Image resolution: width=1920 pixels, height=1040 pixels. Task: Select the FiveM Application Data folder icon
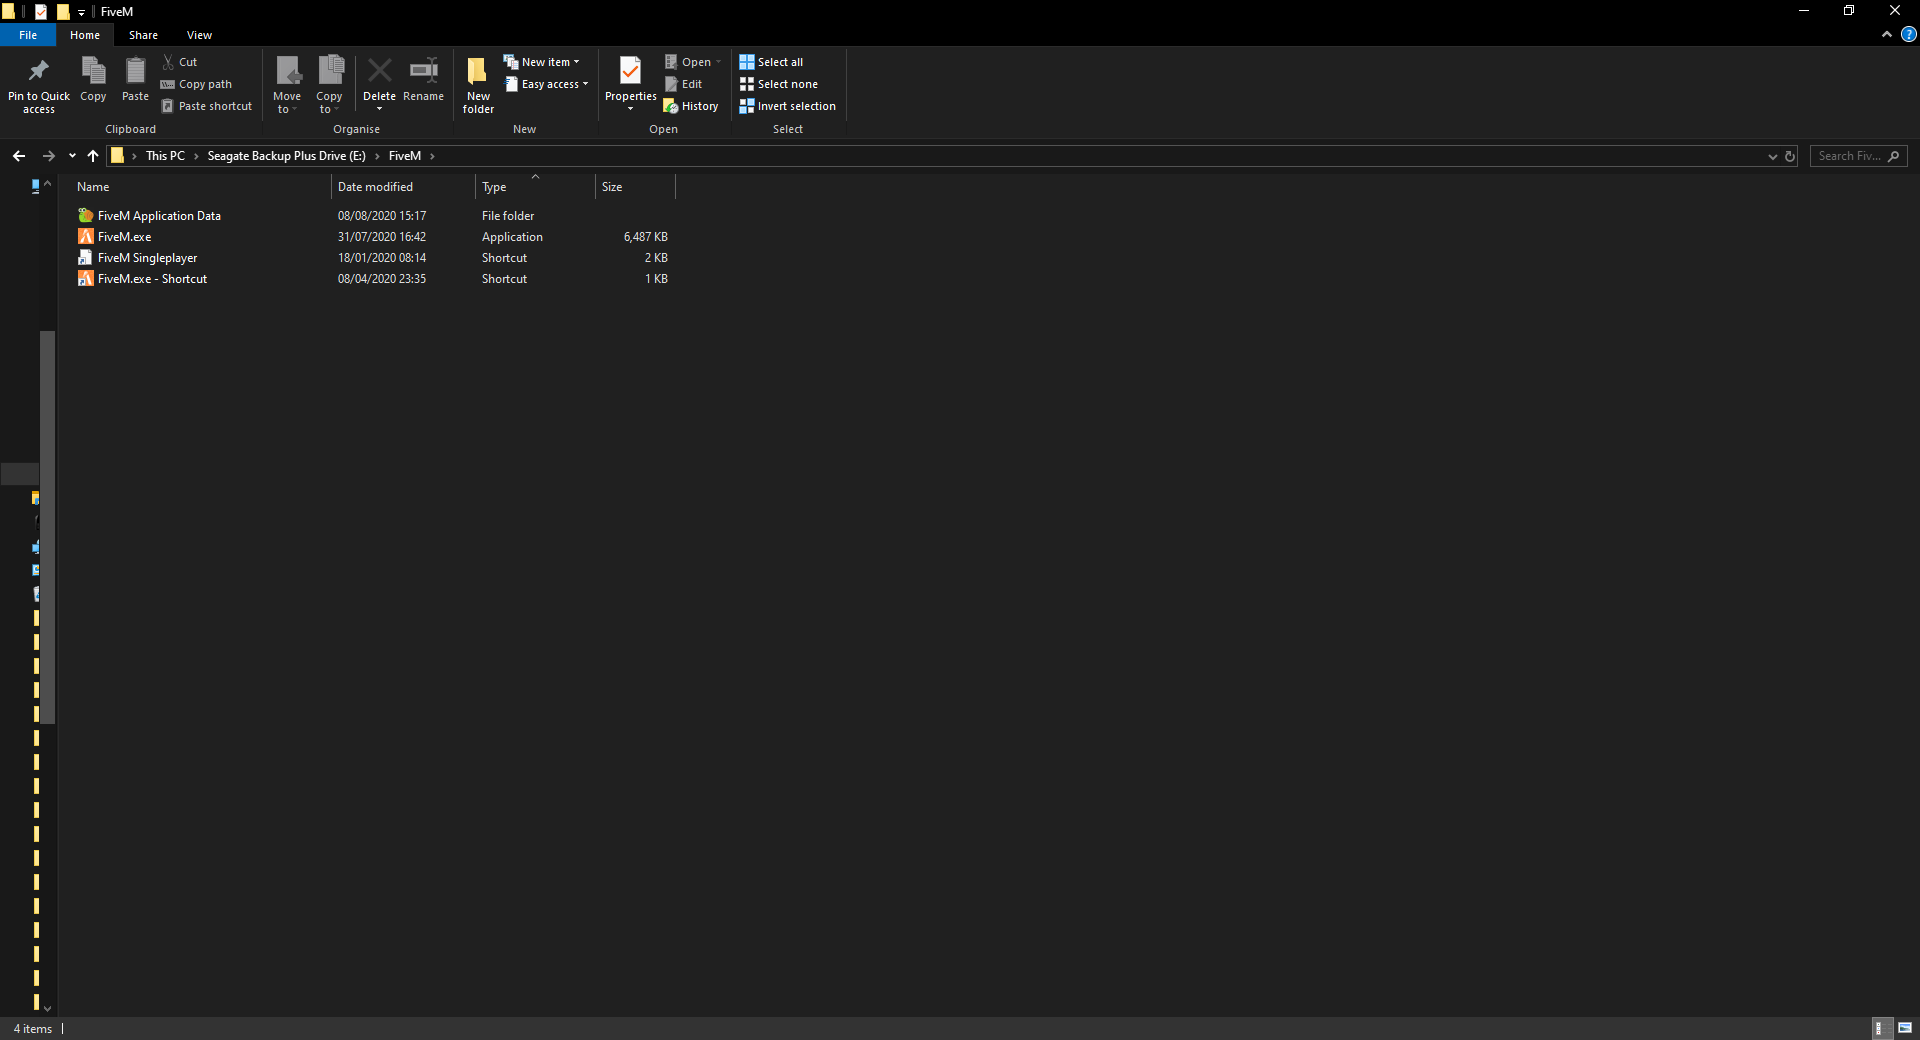click(86, 215)
